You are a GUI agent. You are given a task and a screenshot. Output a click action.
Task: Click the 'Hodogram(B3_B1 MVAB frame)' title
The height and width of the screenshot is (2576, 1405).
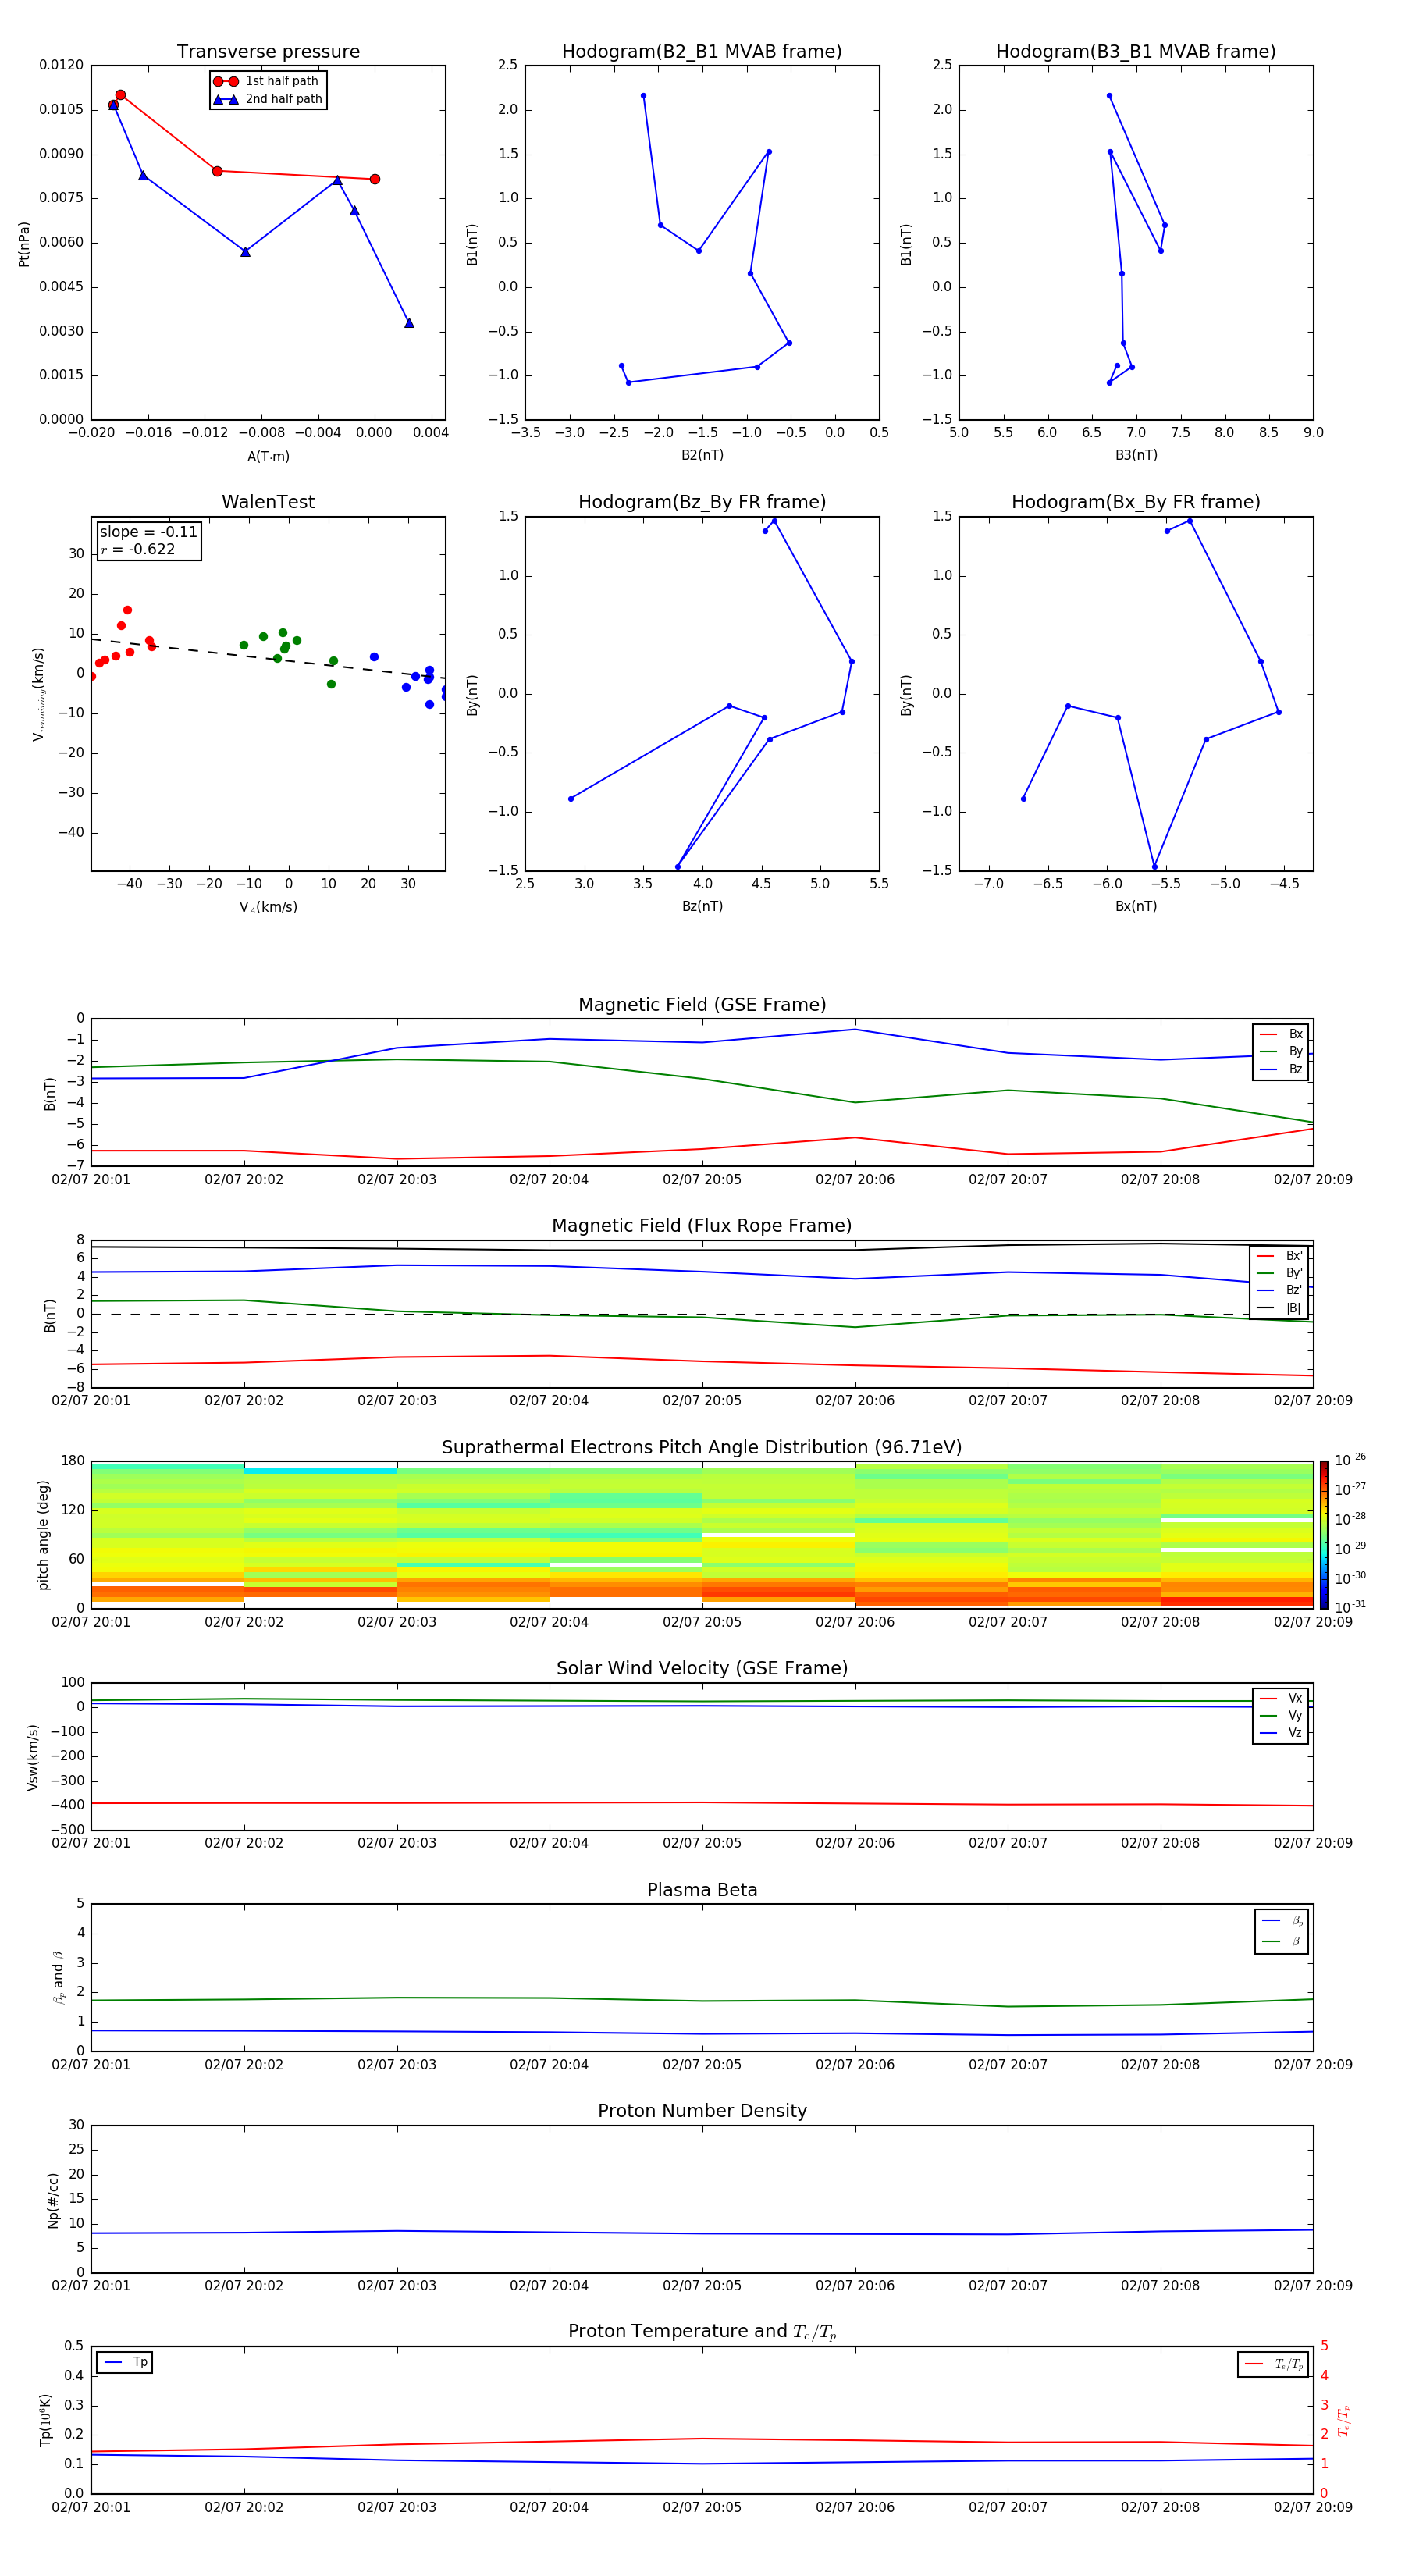1135,51
